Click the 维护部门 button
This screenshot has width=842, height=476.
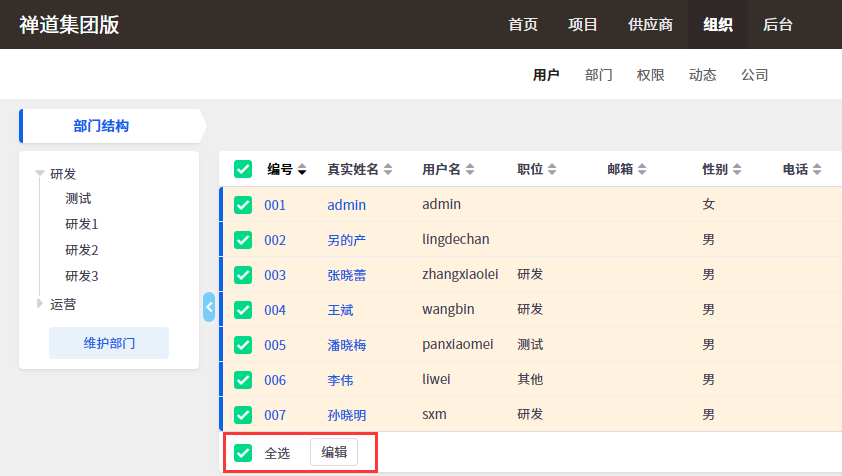click(109, 343)
